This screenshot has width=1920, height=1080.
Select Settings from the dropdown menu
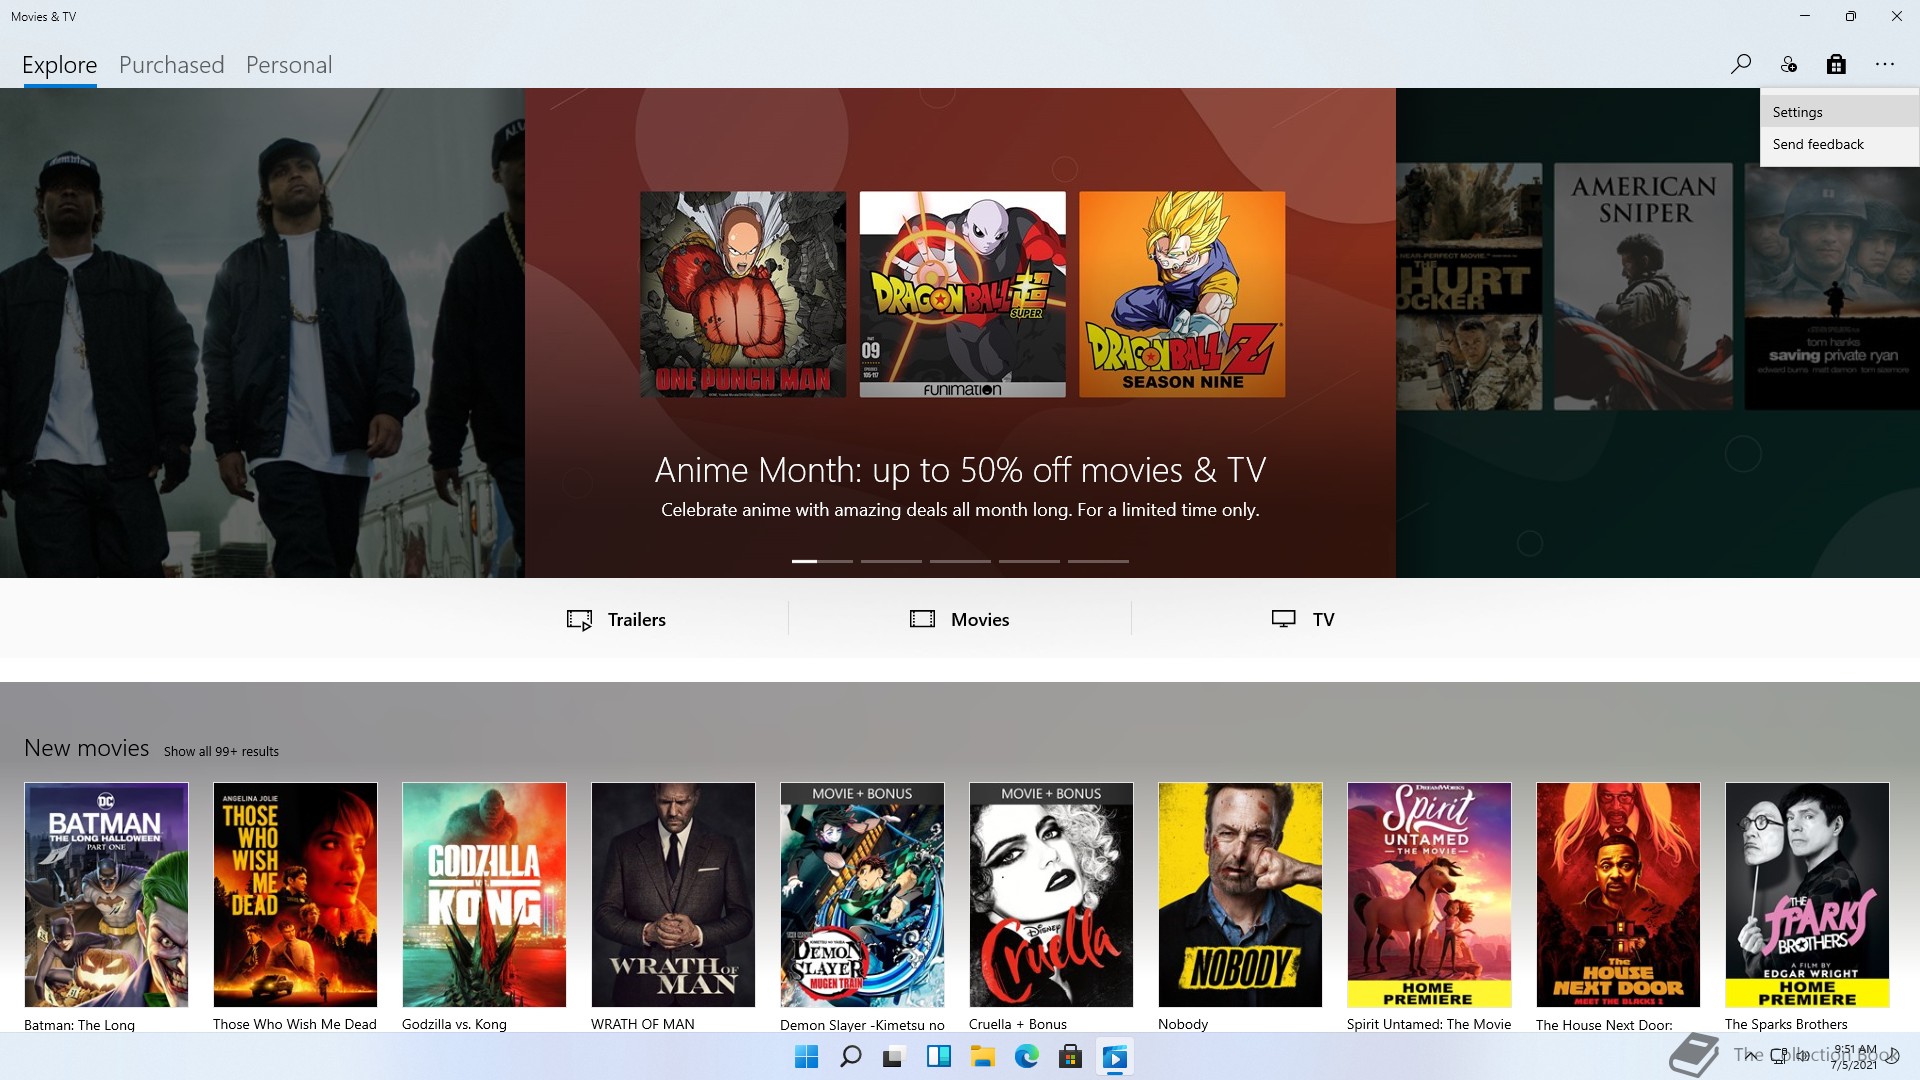[1839, 112]
